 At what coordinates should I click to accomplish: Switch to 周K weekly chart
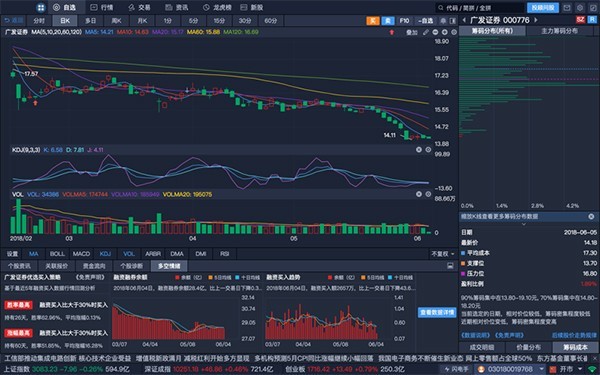[x=116, y=21]
